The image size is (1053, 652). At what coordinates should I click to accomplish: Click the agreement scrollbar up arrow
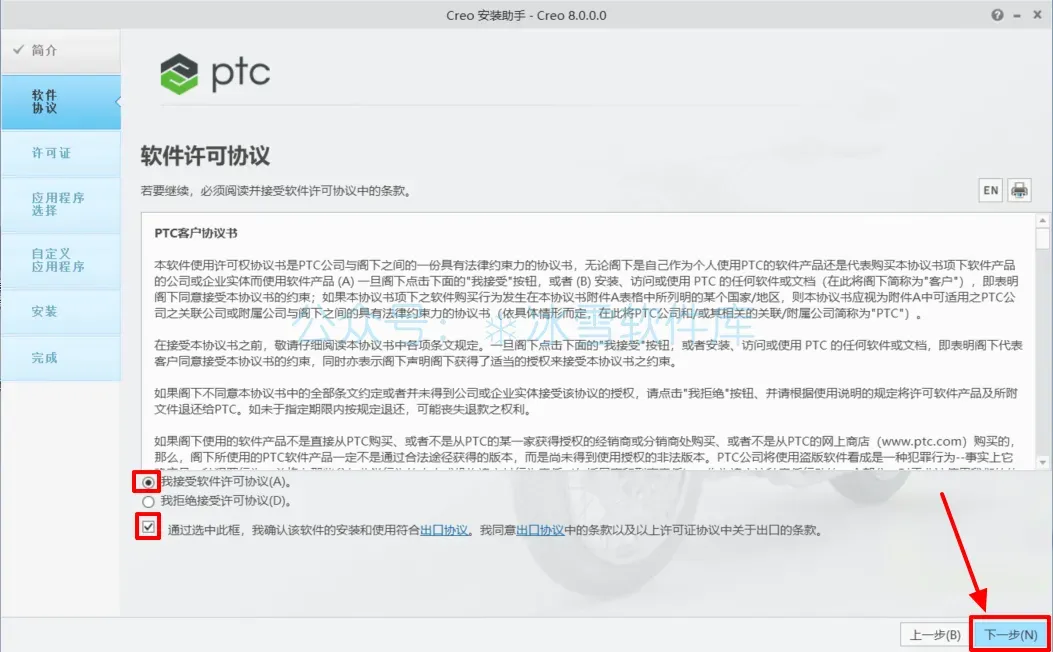click(x=1042, y=220)
